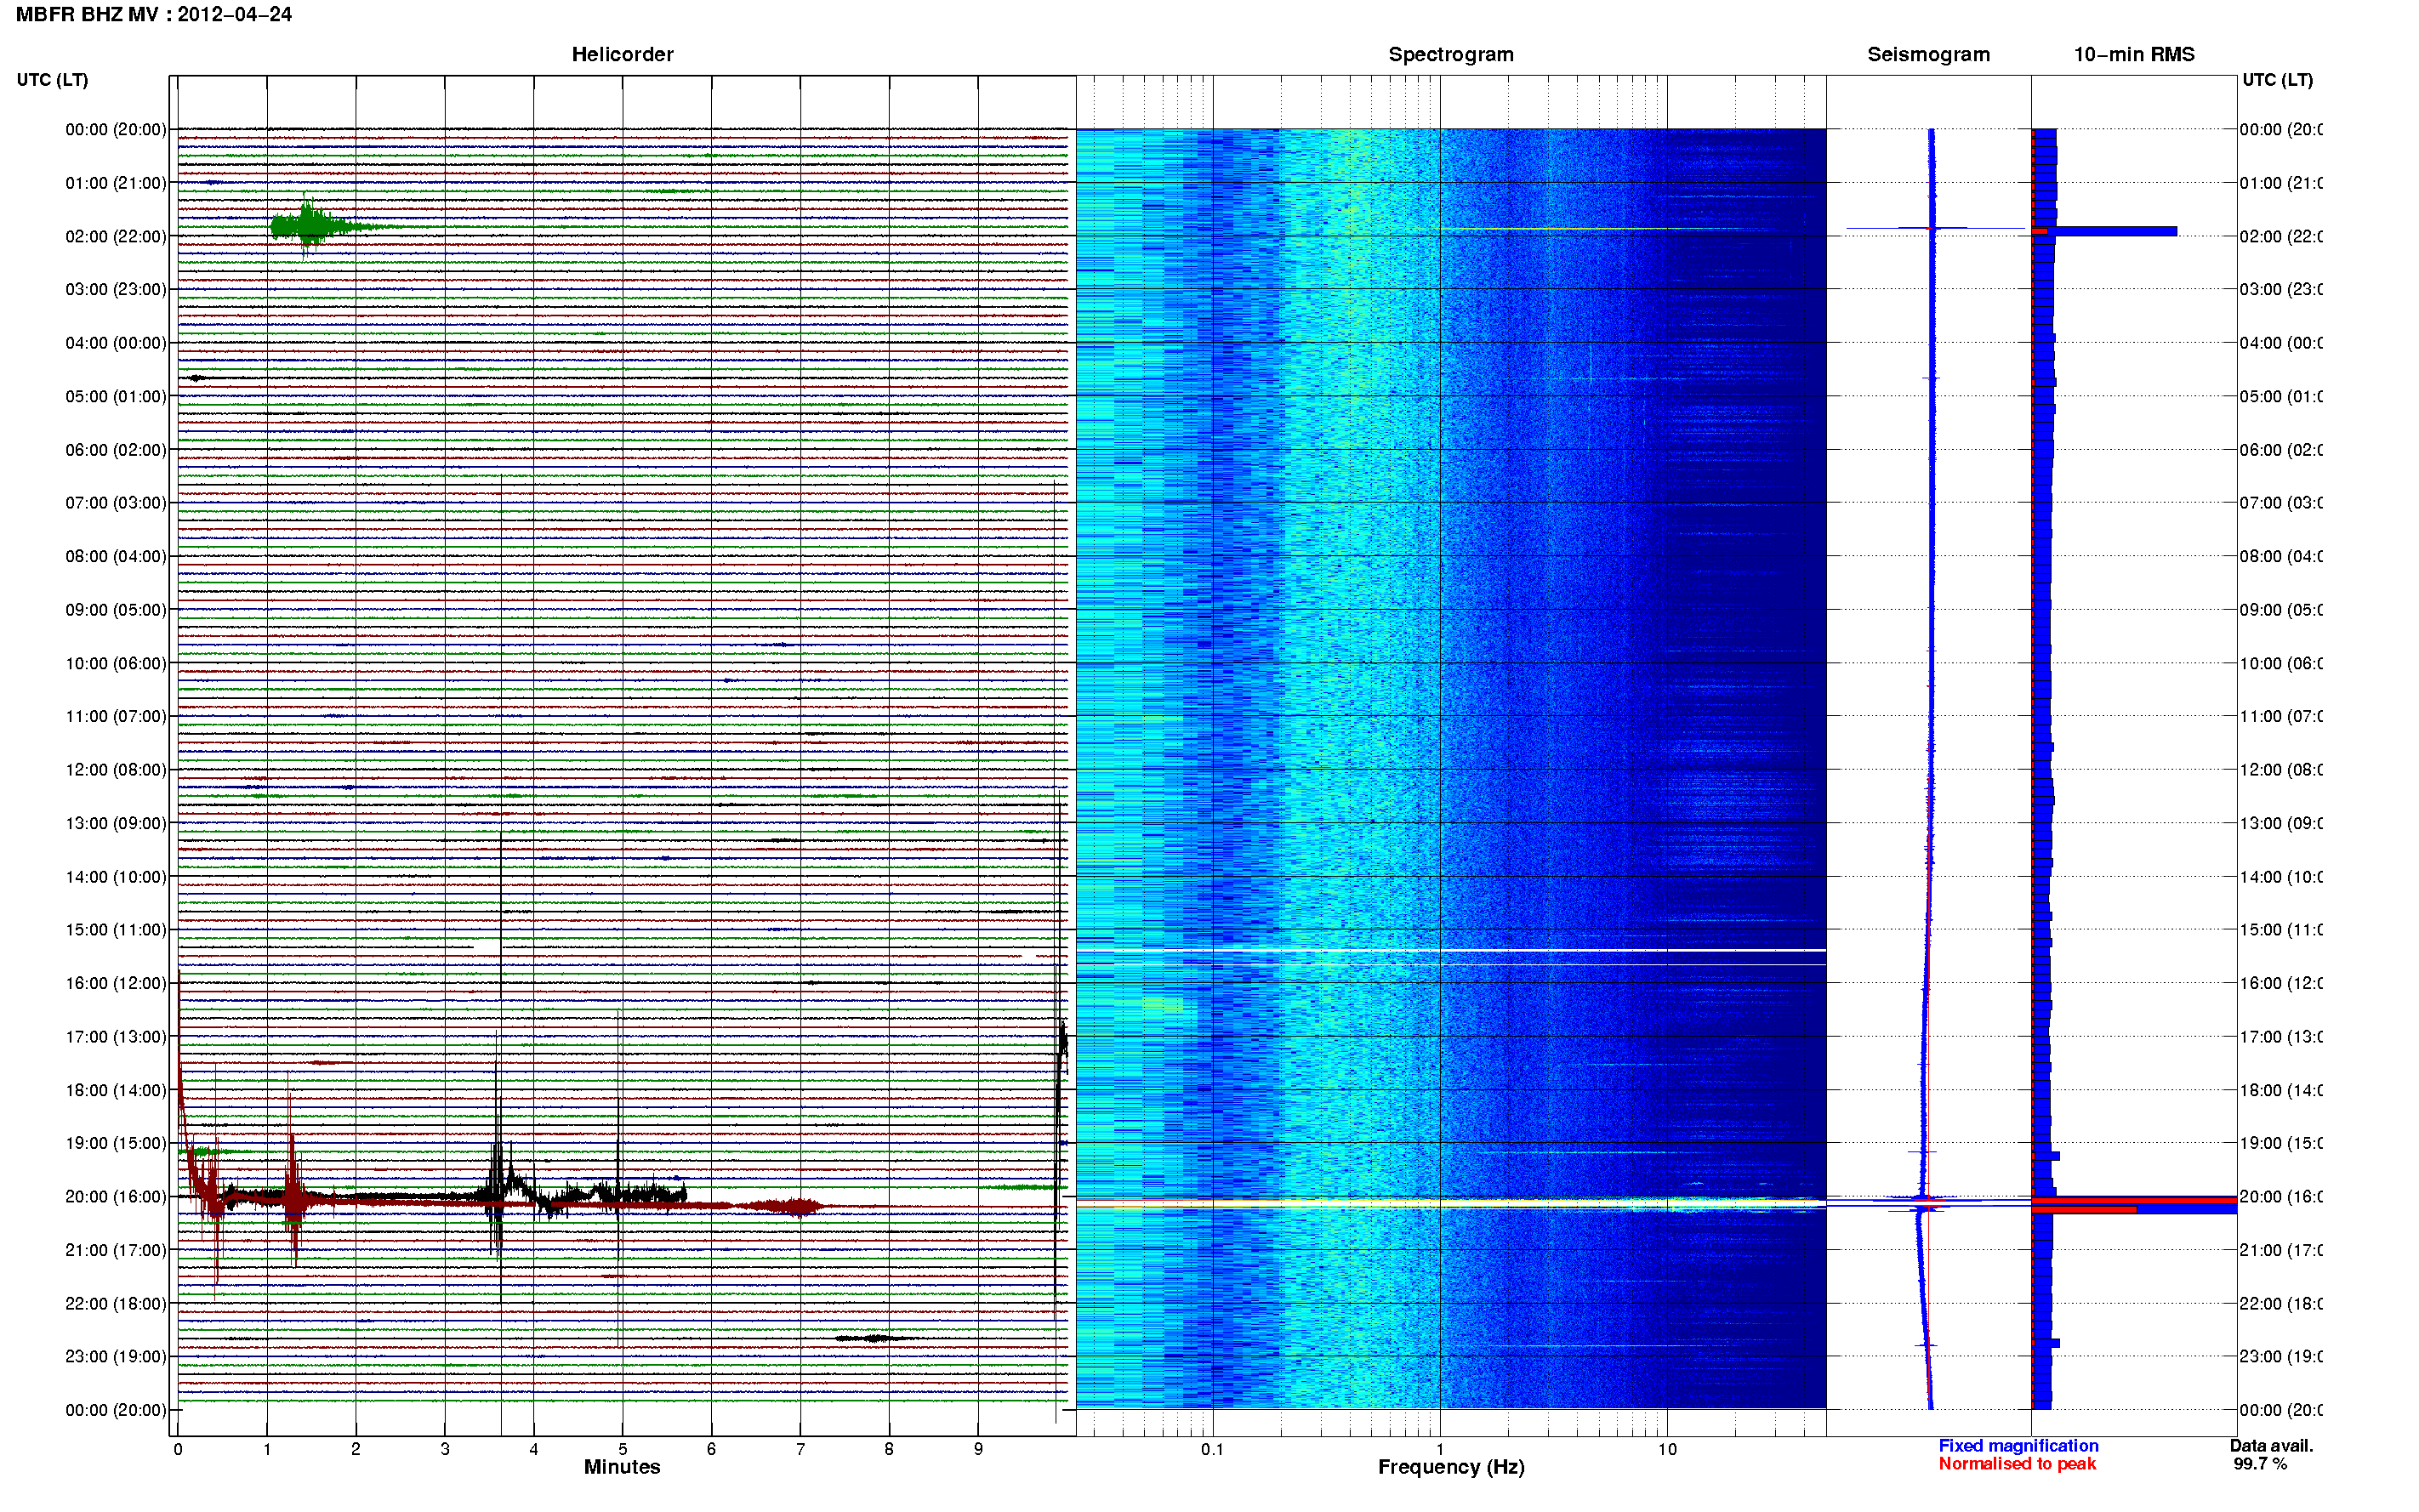Click the left 09:00 (05:00) time label
2419x1512 pixels.
pyautogui.click(x=116, y=609)
